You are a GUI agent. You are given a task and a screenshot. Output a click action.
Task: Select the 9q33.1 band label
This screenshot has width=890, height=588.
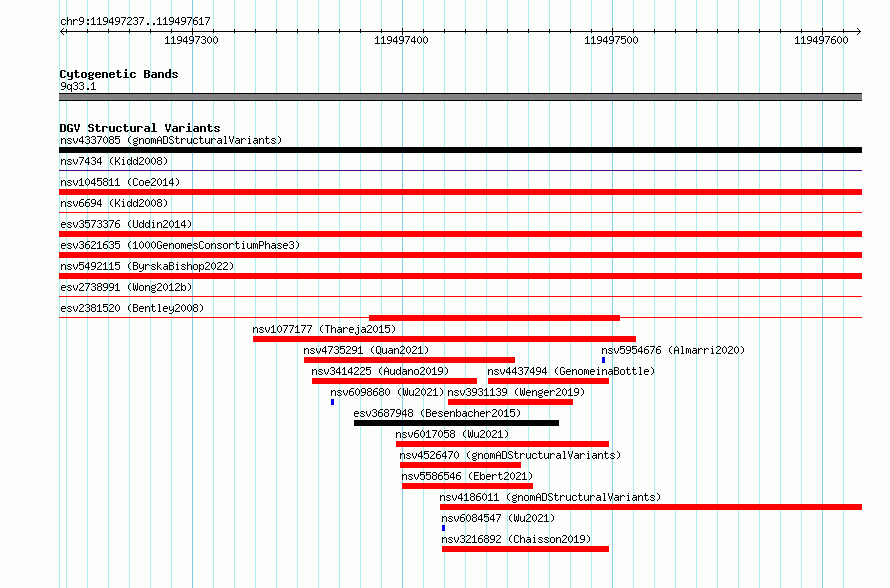78,86
